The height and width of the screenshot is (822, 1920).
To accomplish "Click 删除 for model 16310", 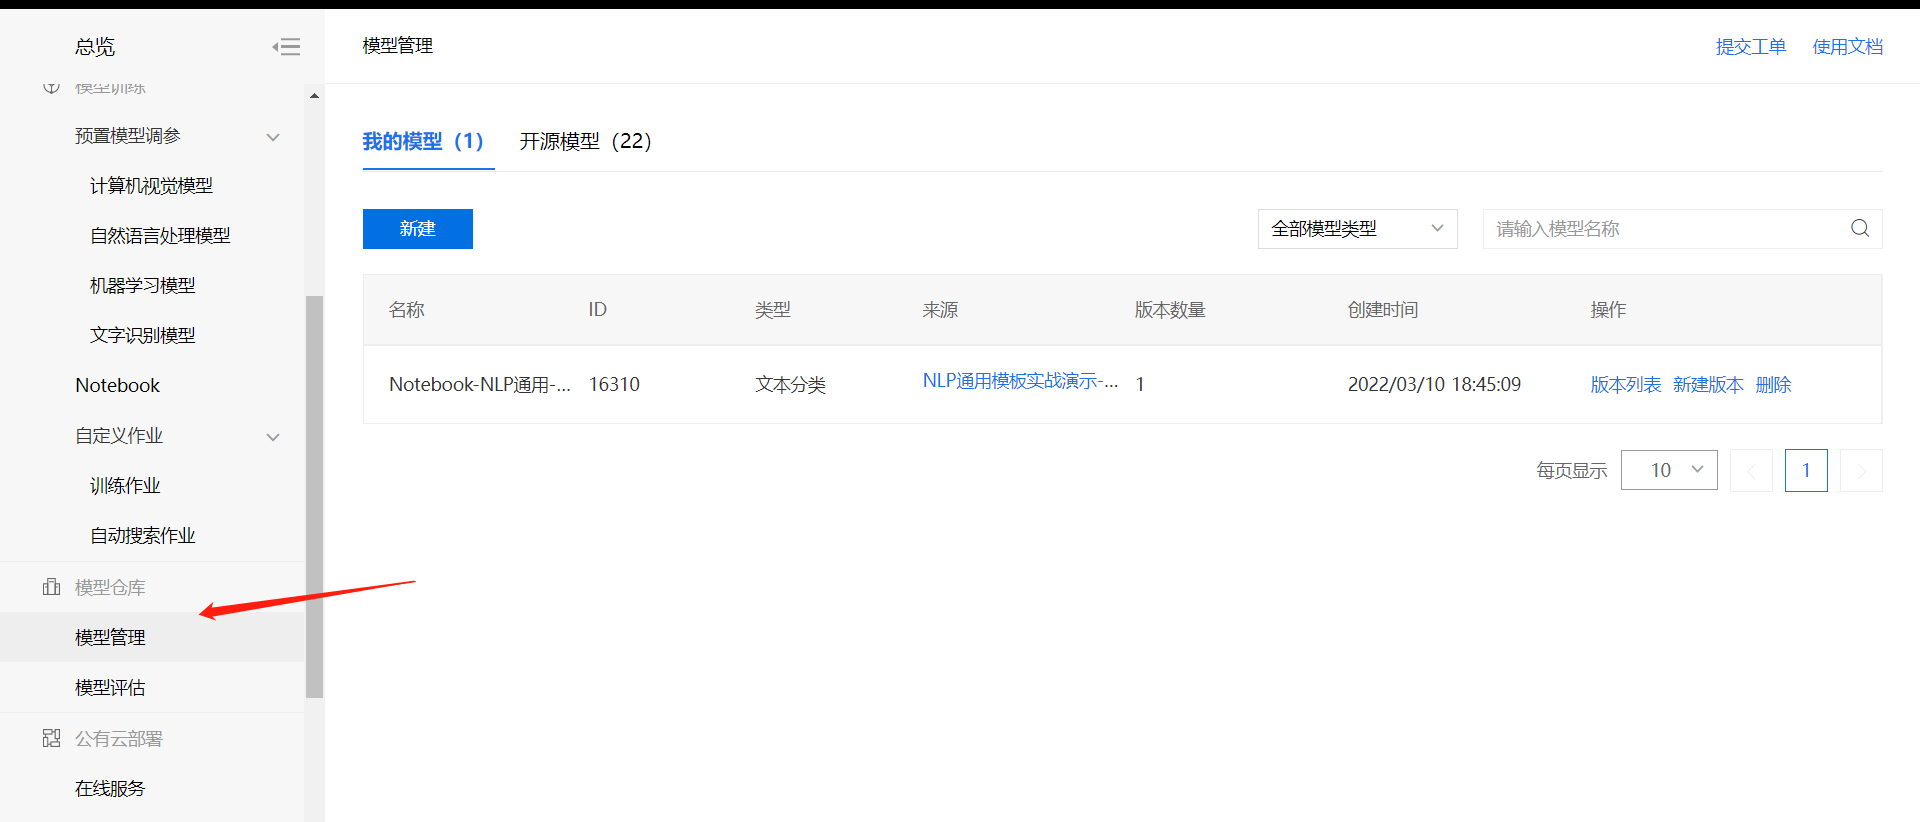I will [1773, 385].
